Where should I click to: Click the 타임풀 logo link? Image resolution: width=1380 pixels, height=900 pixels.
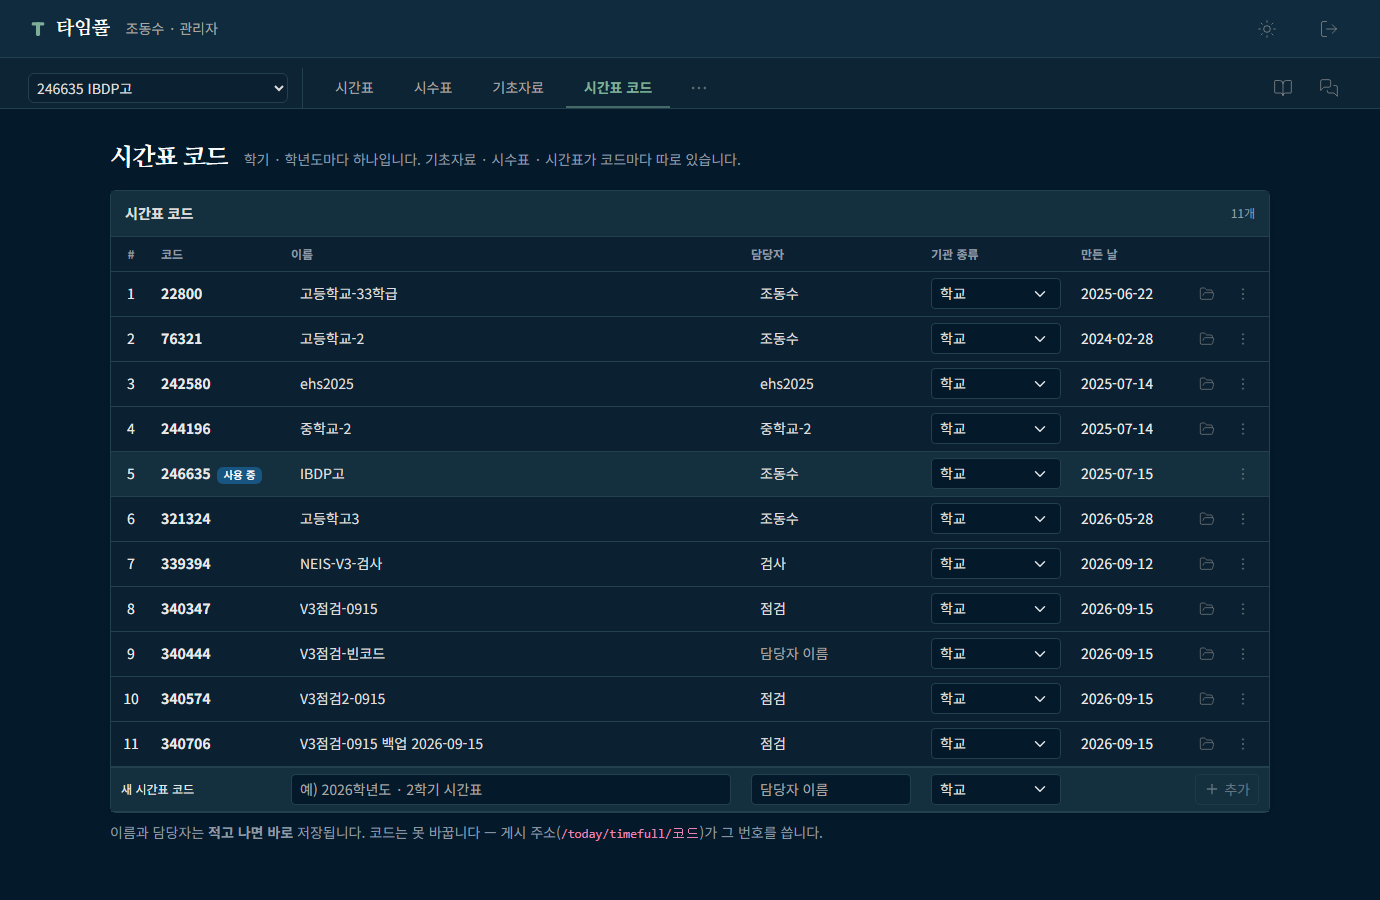pos(70,28)
